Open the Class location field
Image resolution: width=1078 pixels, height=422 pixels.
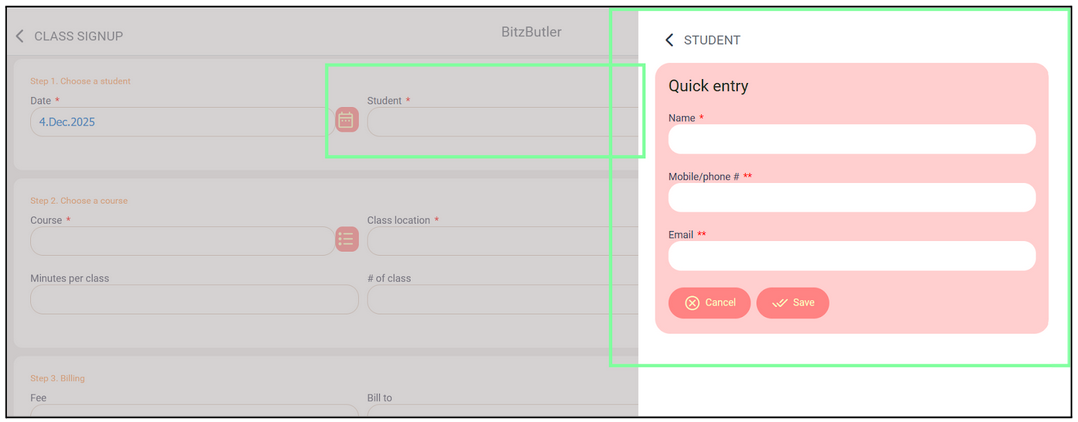pos(502,241)
